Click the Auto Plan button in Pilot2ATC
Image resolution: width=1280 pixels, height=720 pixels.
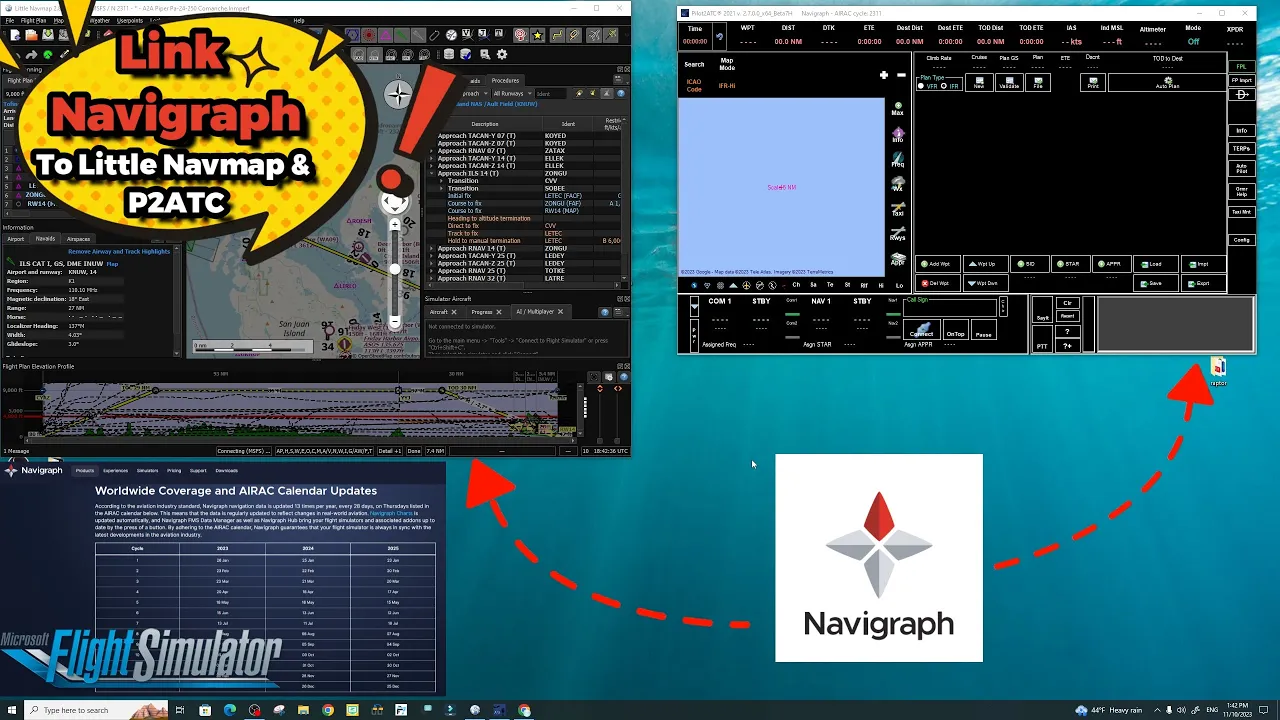click(x=1168, y=83)
